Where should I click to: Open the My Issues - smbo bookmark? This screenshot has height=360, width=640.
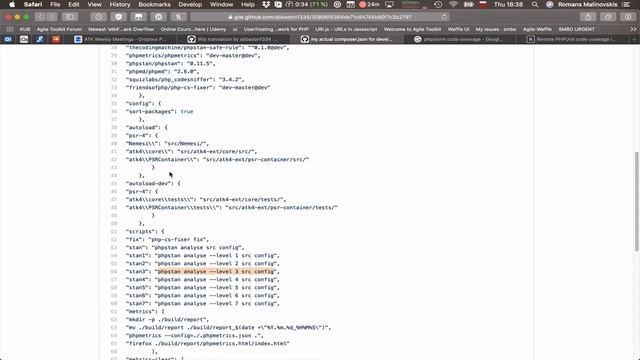496,29
